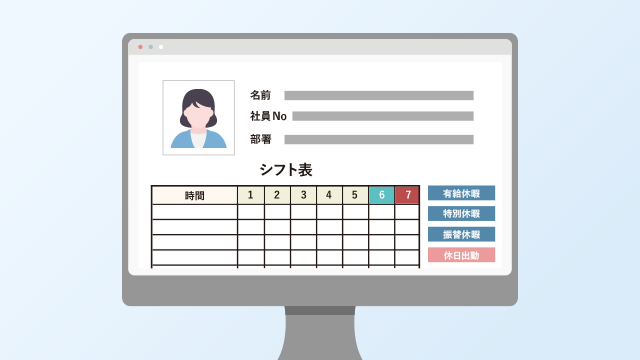Screen dimensions: 640x360
Task: Choose the 振替休暇 button
Action: point(461,234)
